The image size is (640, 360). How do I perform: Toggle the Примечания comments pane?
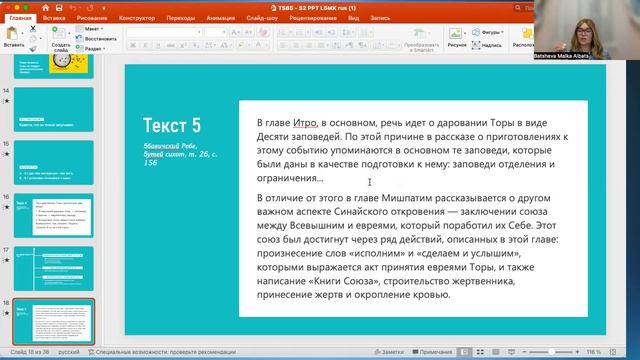(432, 352)
